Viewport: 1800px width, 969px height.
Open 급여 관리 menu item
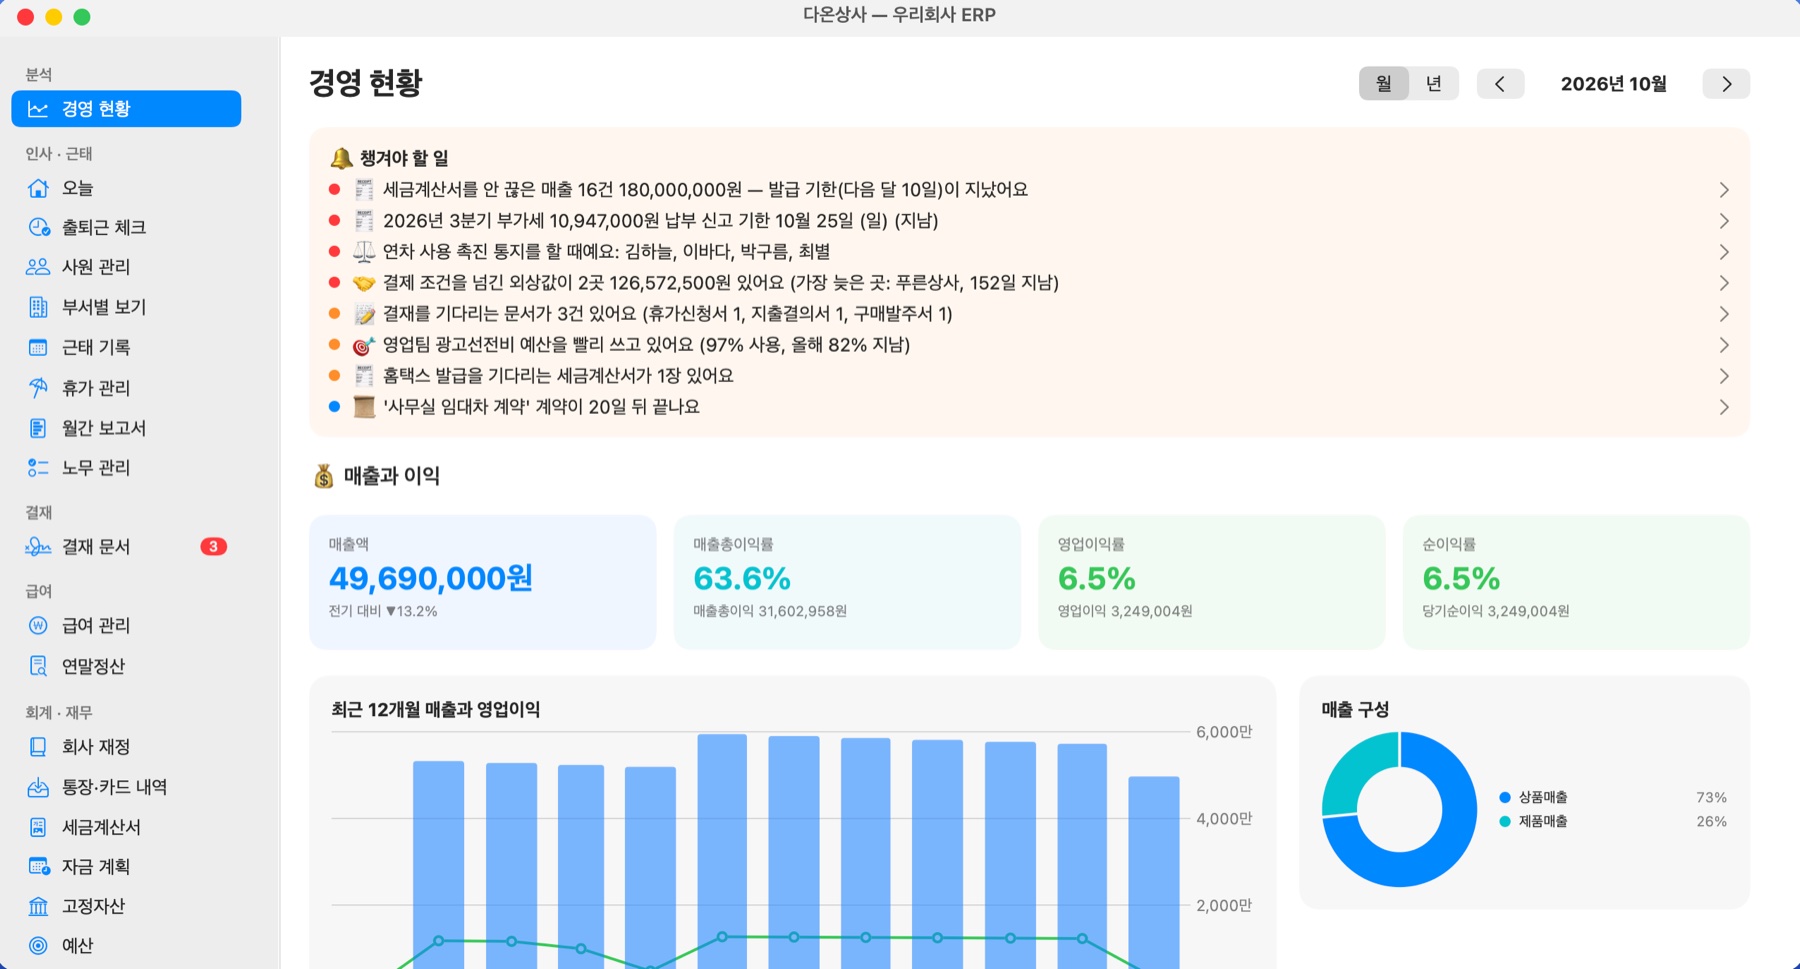point(126,626)
